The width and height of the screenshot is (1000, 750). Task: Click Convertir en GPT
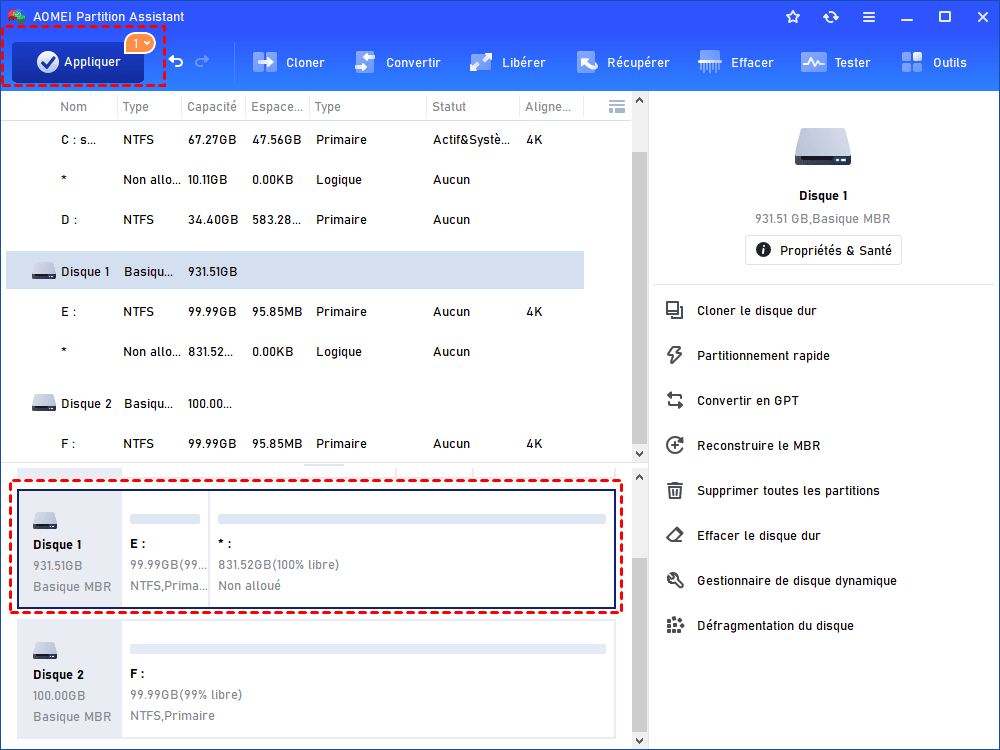click(747, 401)
